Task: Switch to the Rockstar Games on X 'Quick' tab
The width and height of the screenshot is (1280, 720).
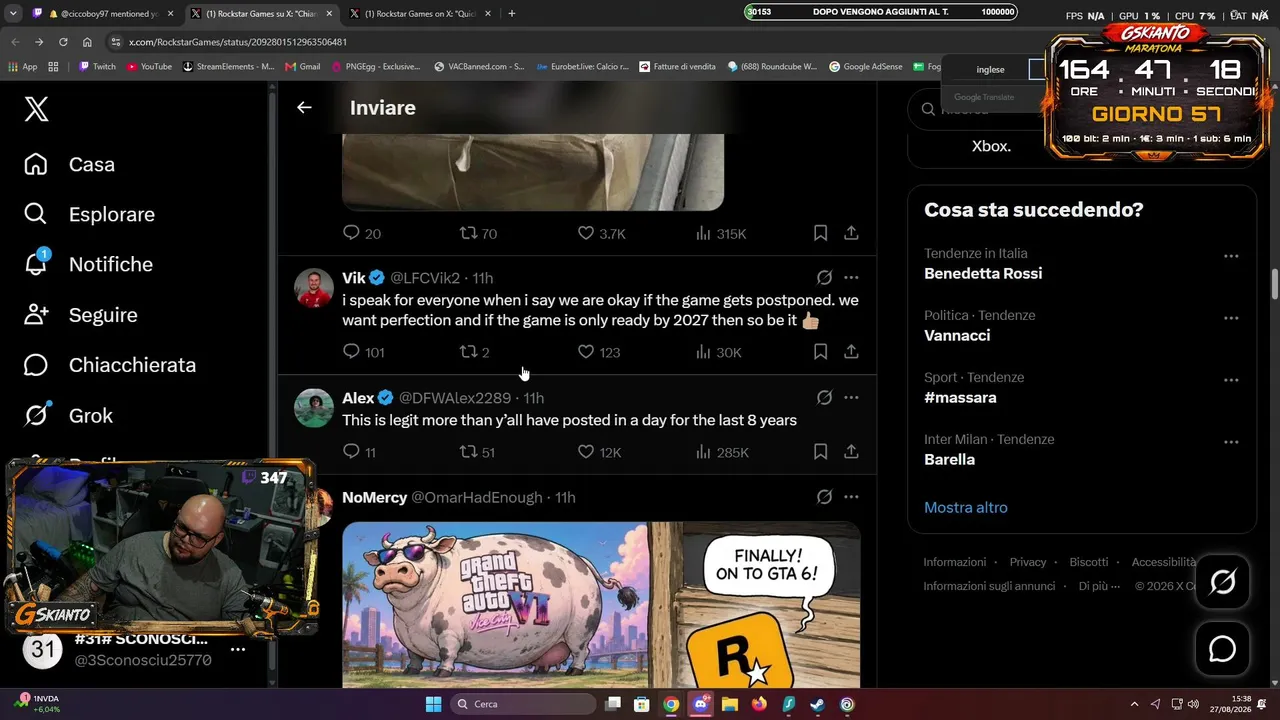Action: pos(418,13)
